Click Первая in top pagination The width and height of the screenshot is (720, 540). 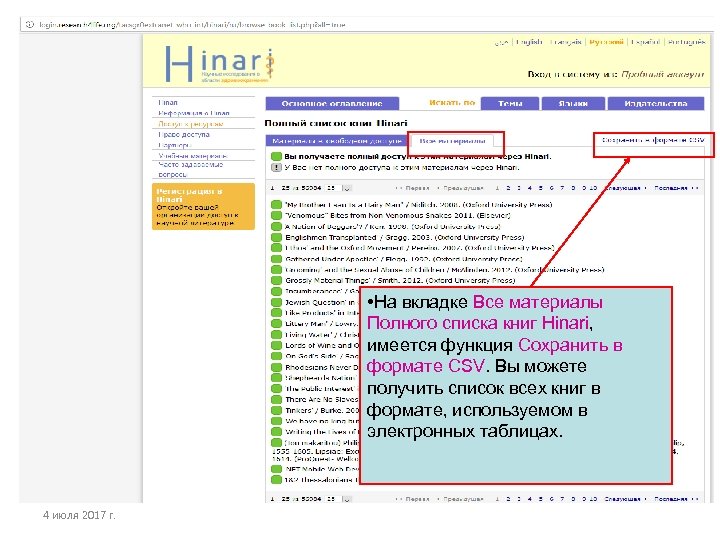[413, 188]
